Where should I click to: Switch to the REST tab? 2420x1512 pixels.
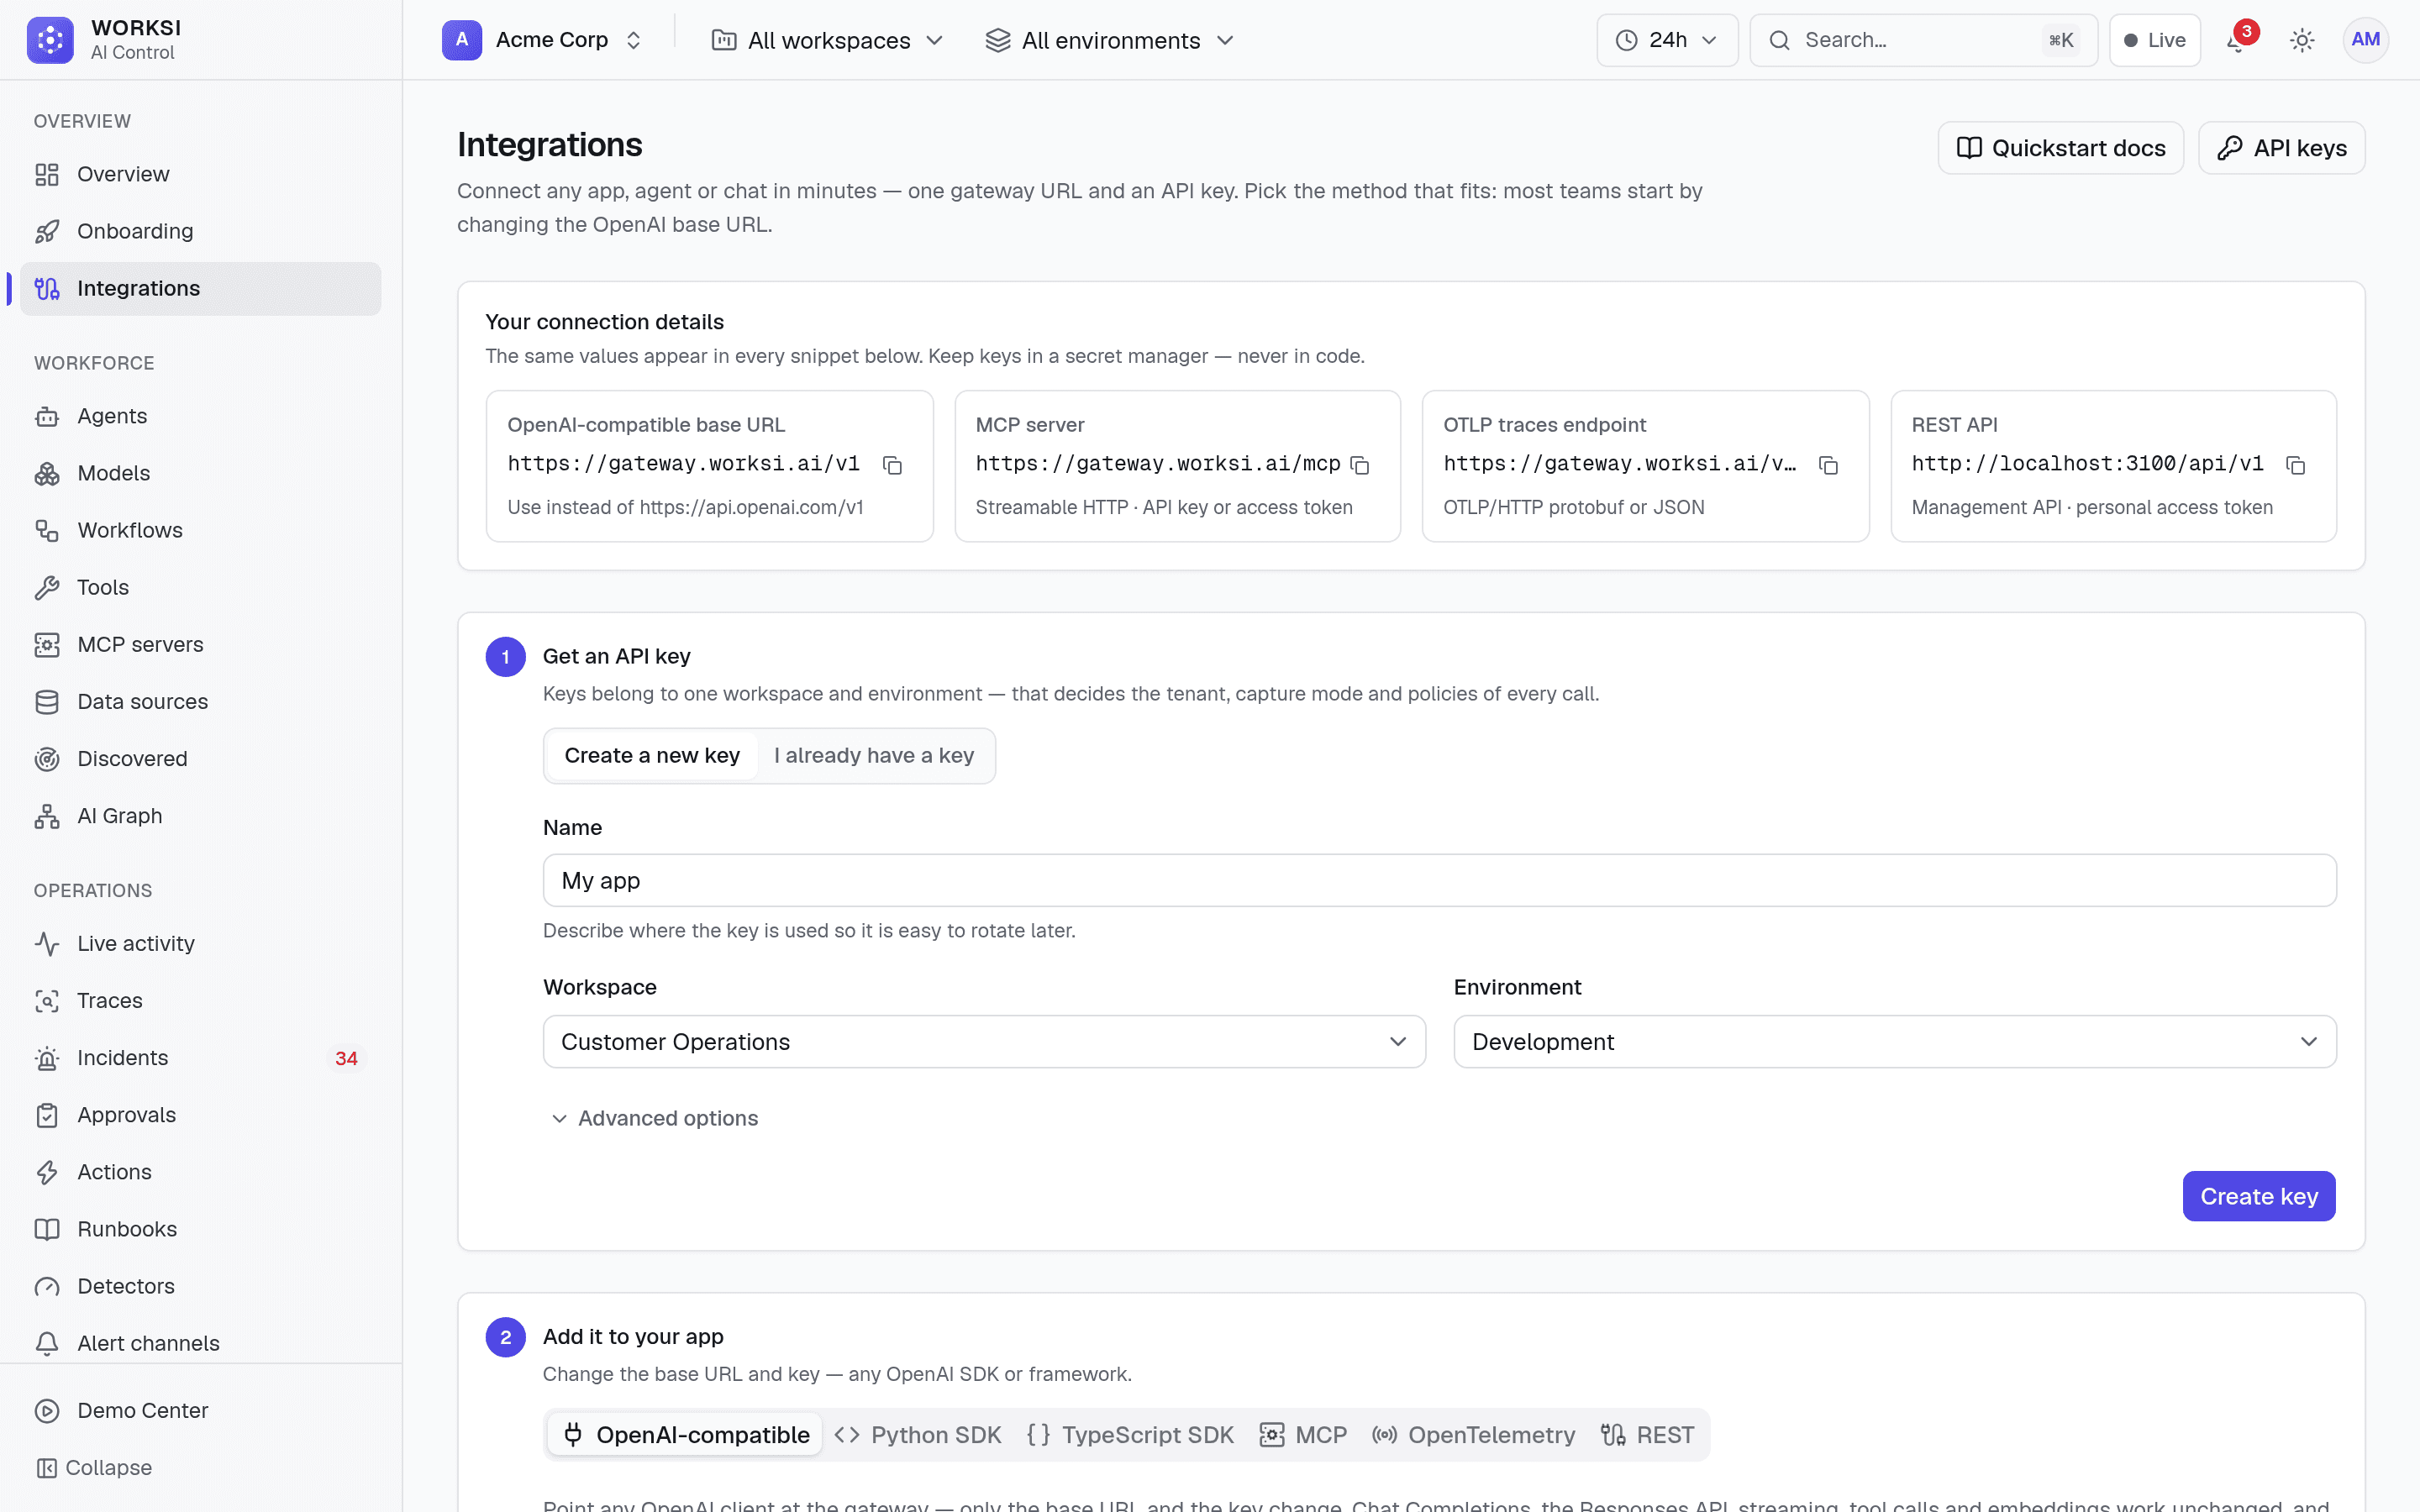pyautogui.click(x=1647, y=1435)
